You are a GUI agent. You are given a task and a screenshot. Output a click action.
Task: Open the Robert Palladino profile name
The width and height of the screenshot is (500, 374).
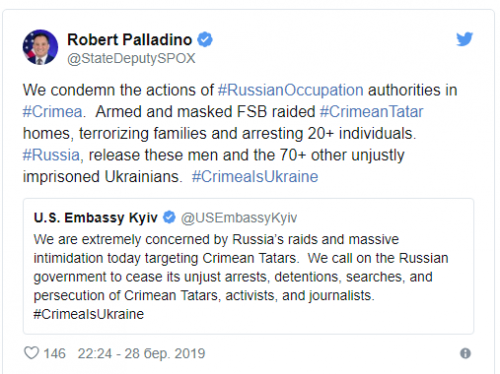point(130,40)
